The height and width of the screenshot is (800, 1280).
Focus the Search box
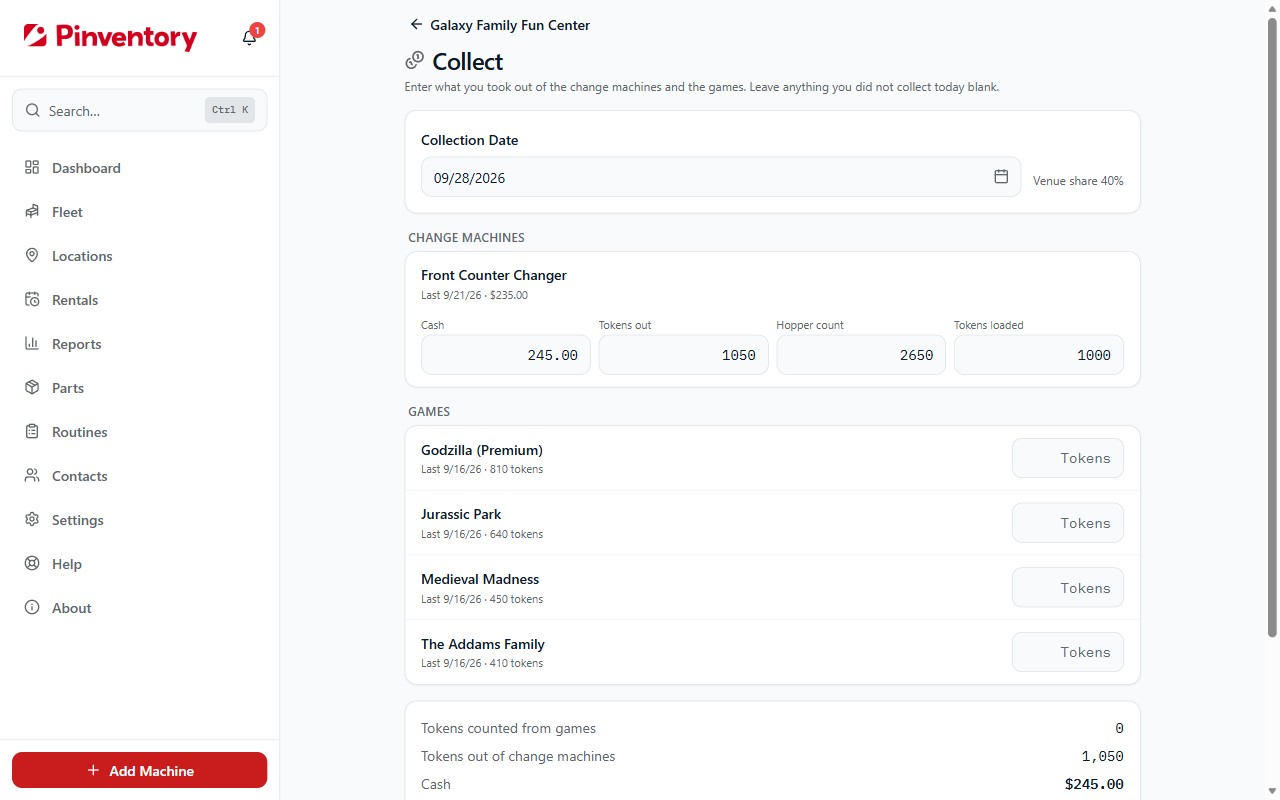pyautogui.click(x=139, y=111)
